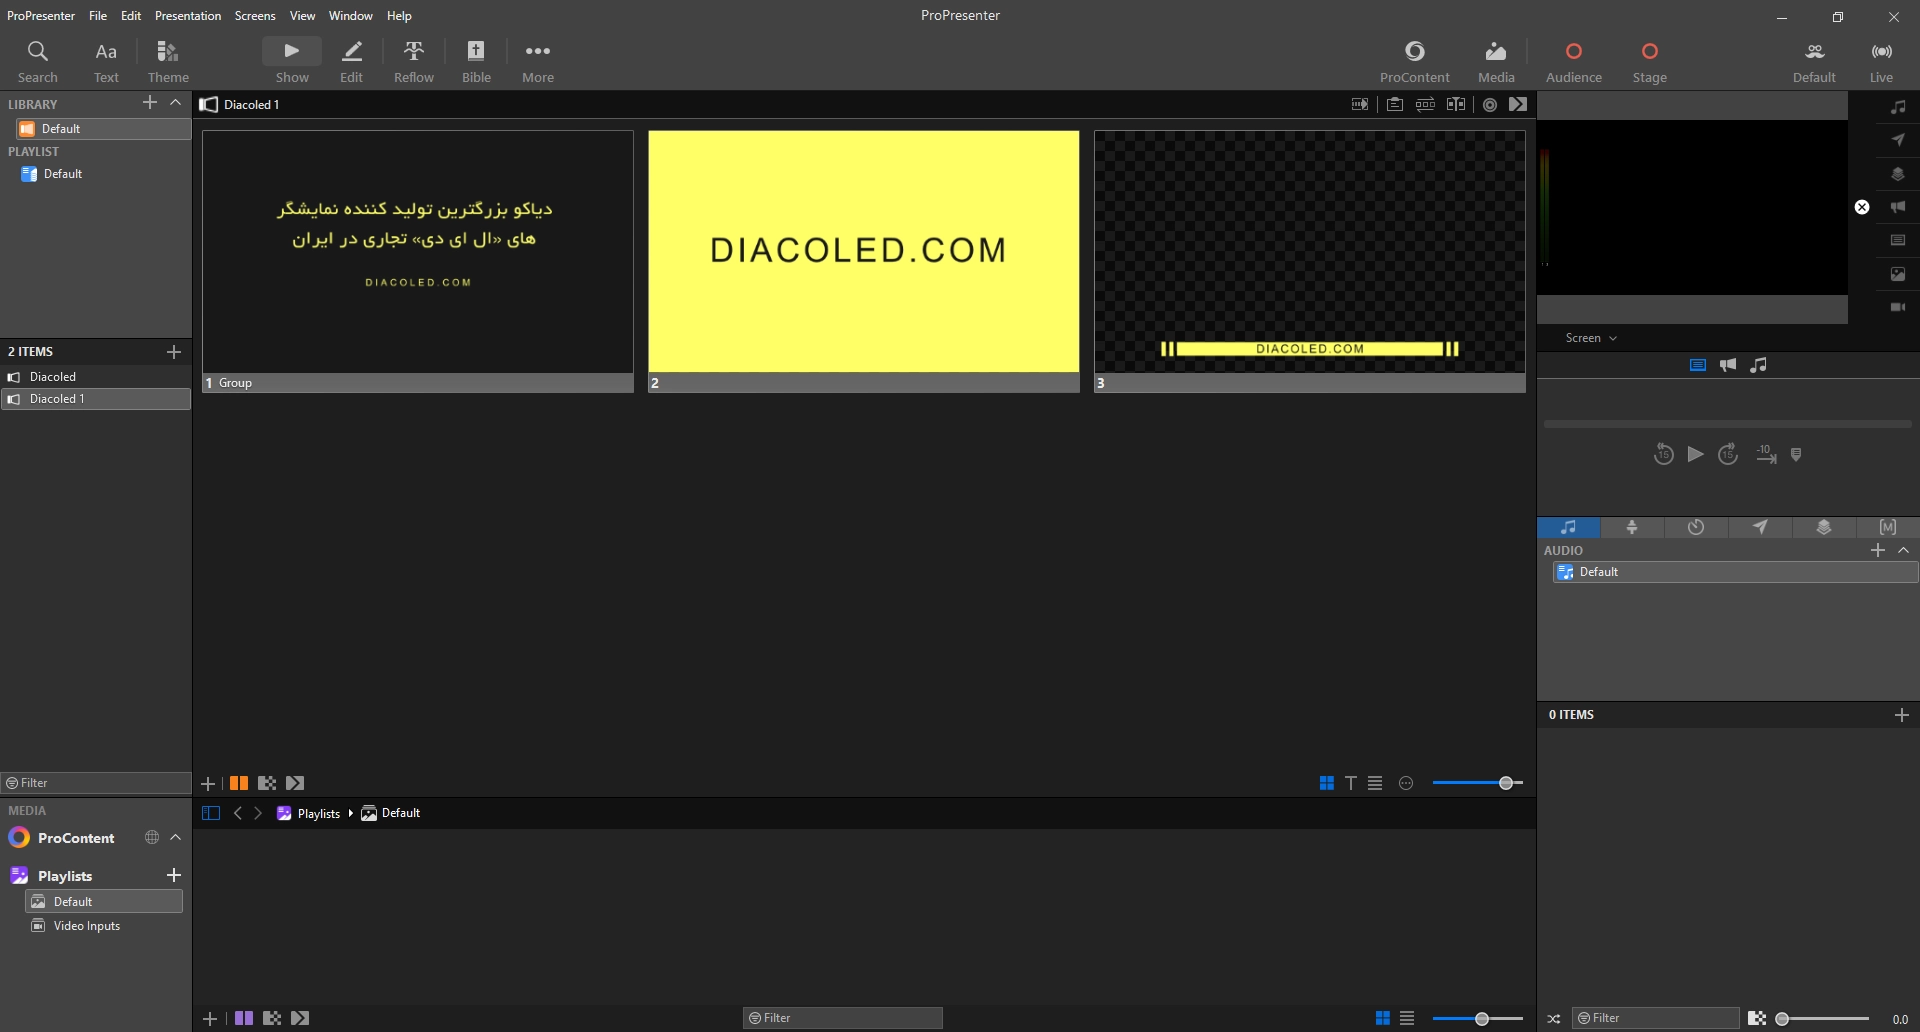1920x1032 pixels.
Task: Skip forward 15 seconds in transport
Action: (1728, 455)
